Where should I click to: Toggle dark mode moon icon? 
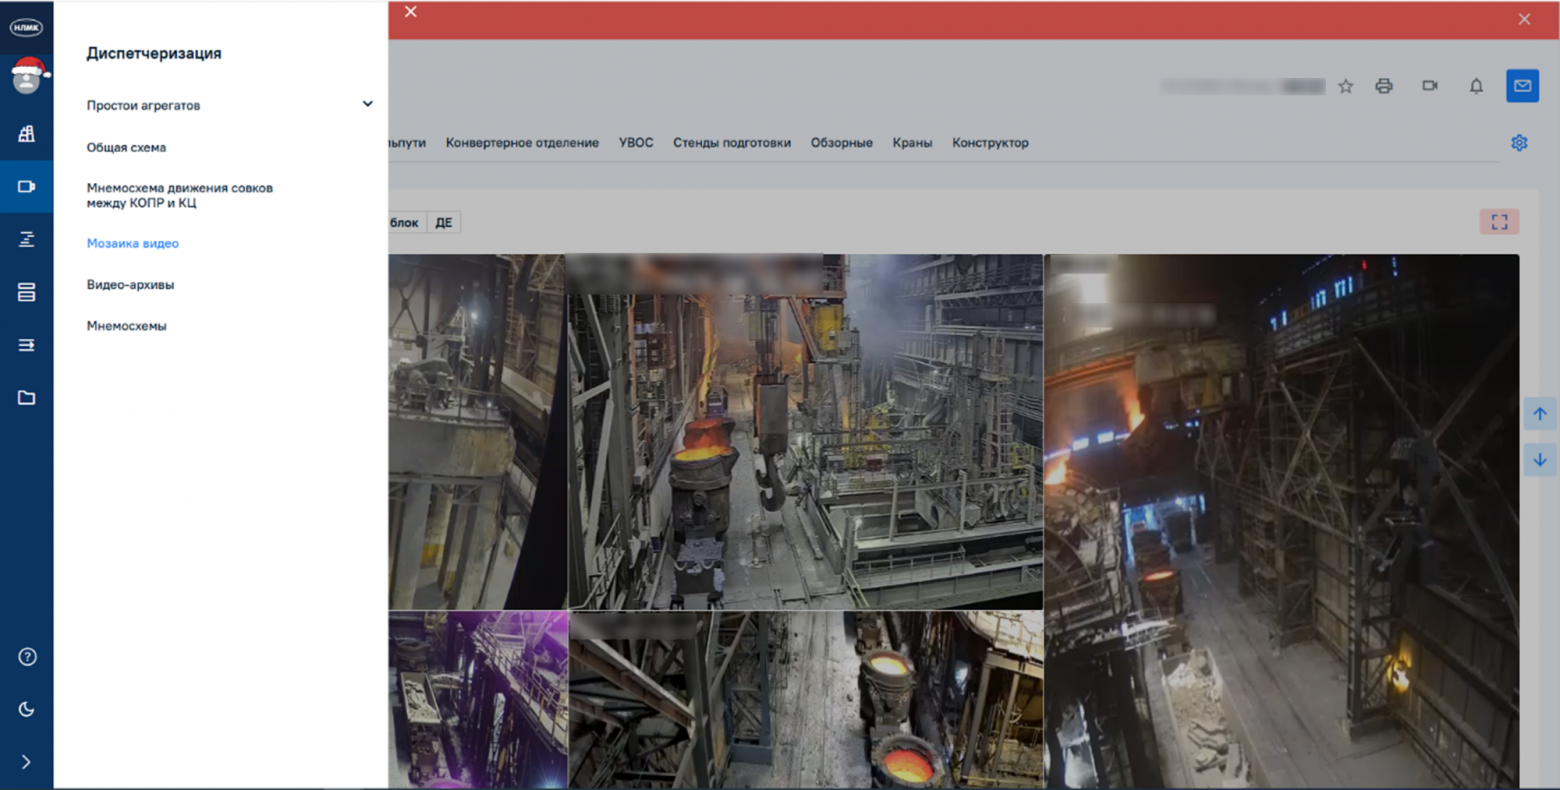click(27, 709)
